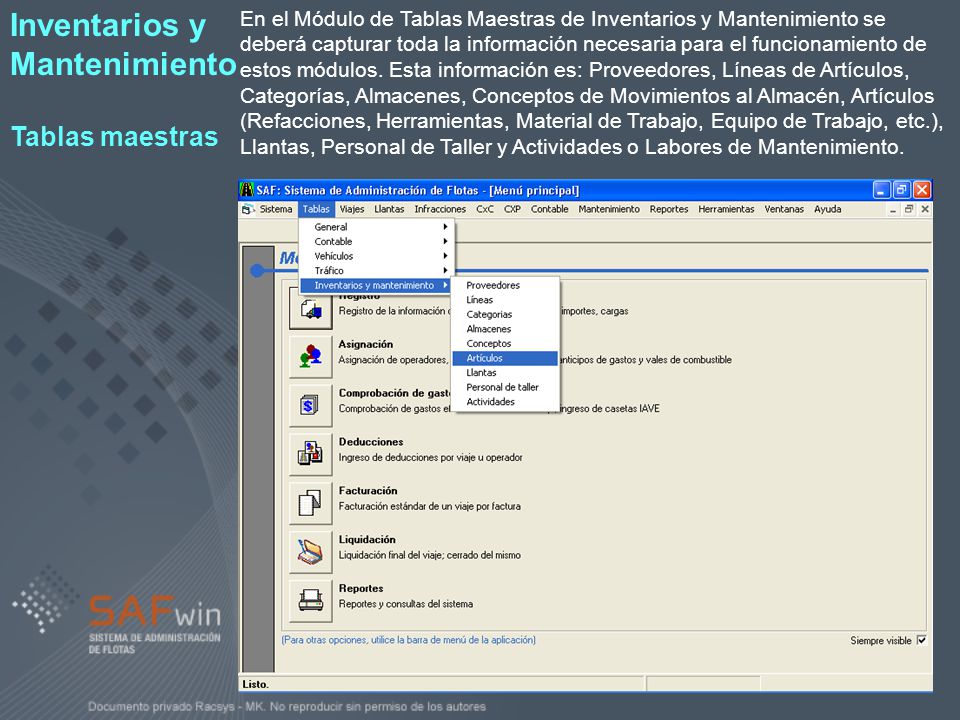Click the Asignación heading link
The width and height of the screenshot is (960, 720).
(x=366, y=344)
